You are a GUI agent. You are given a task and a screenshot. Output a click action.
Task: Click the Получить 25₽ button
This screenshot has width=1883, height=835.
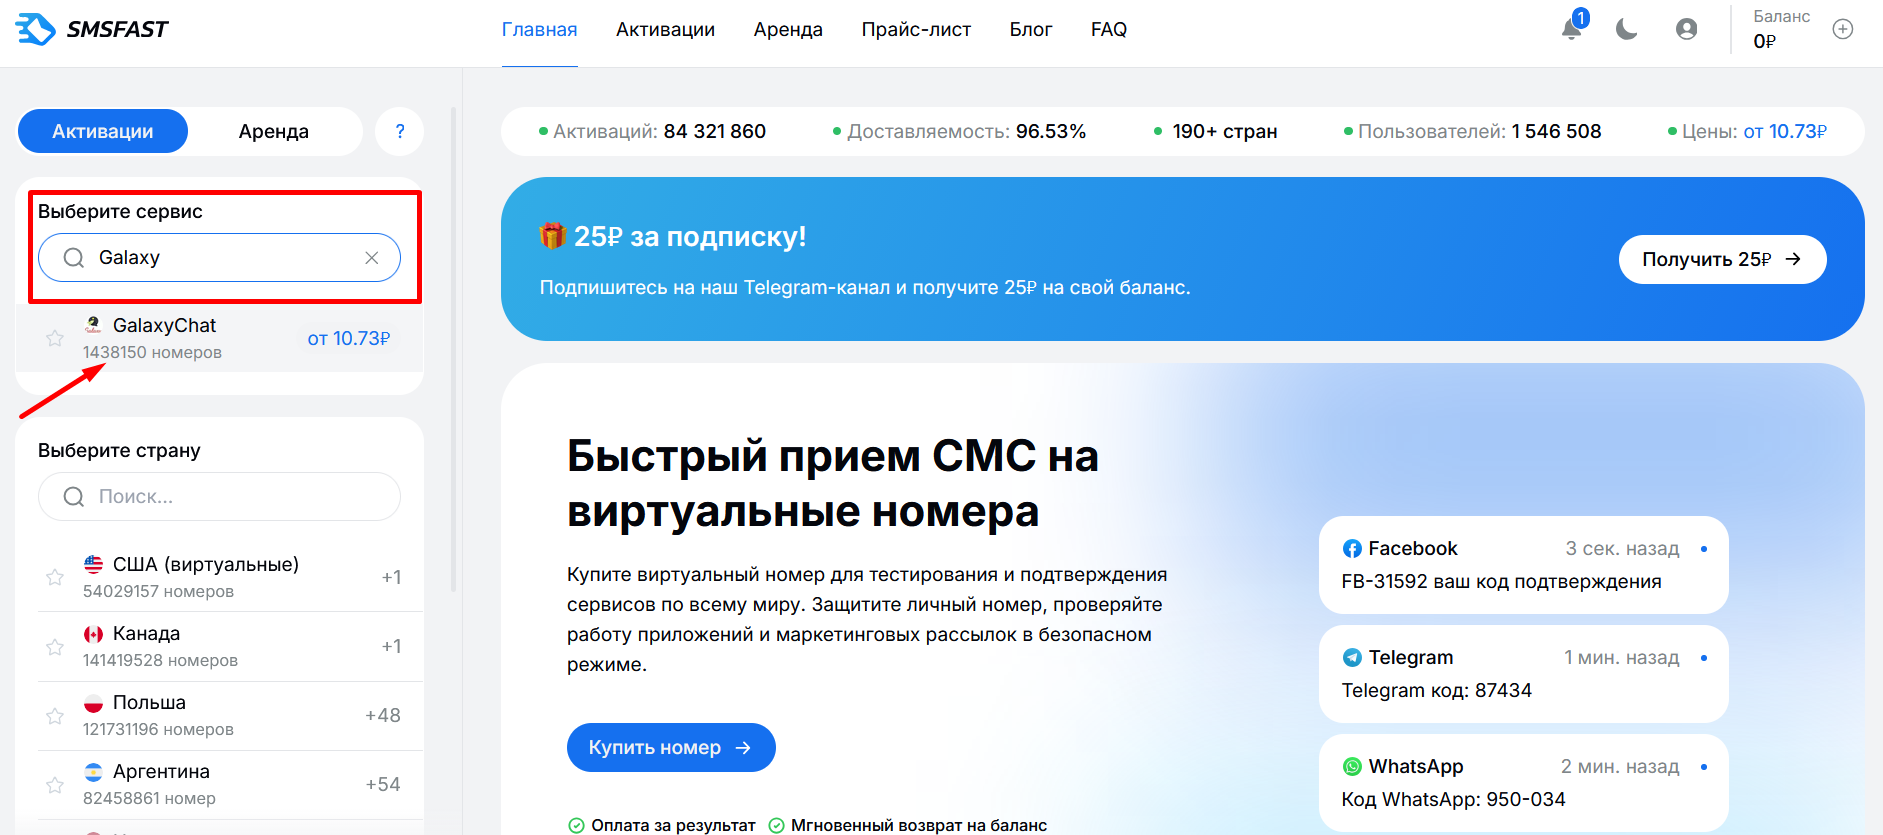point(1722,259)
